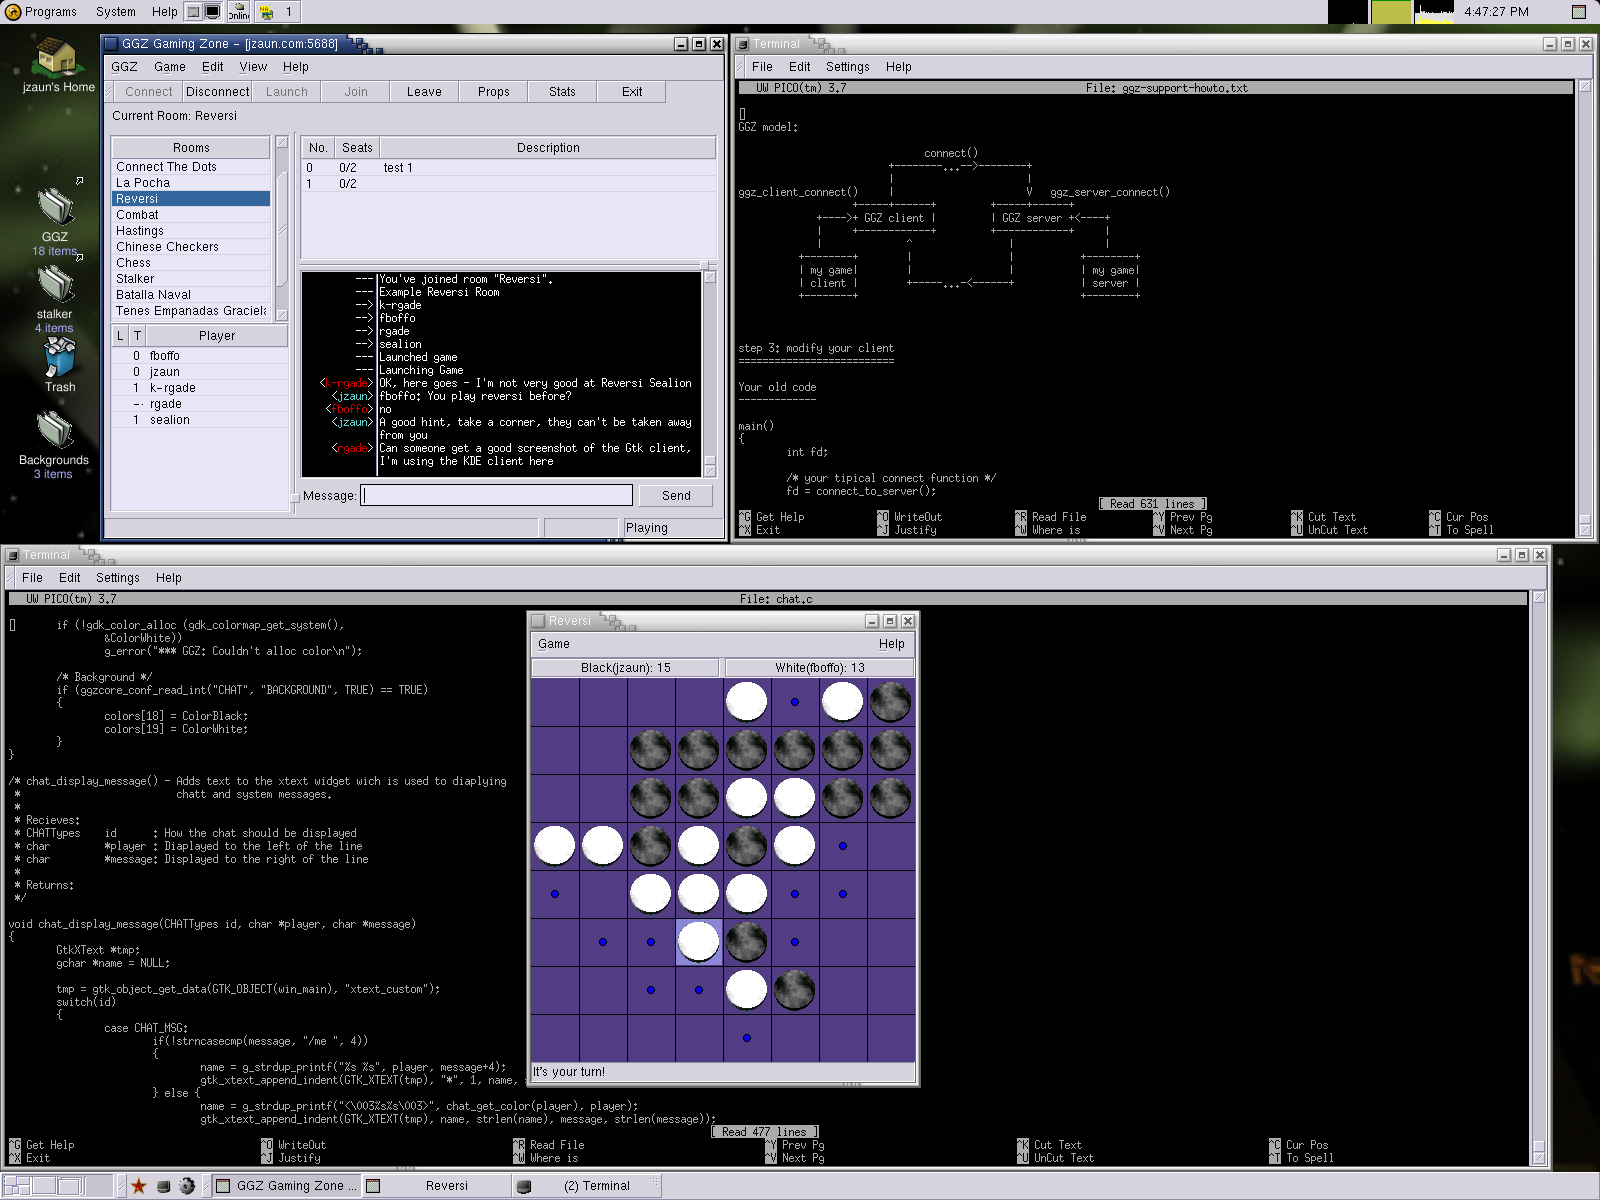Open the Game menu in the Reversi window
This screenshot has height=1200, width=1600.
(553, 644)
